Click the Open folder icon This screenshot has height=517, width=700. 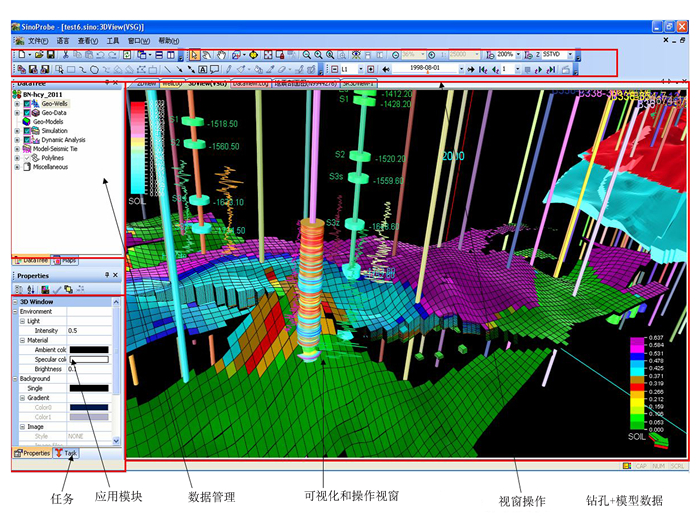point(37,54)
